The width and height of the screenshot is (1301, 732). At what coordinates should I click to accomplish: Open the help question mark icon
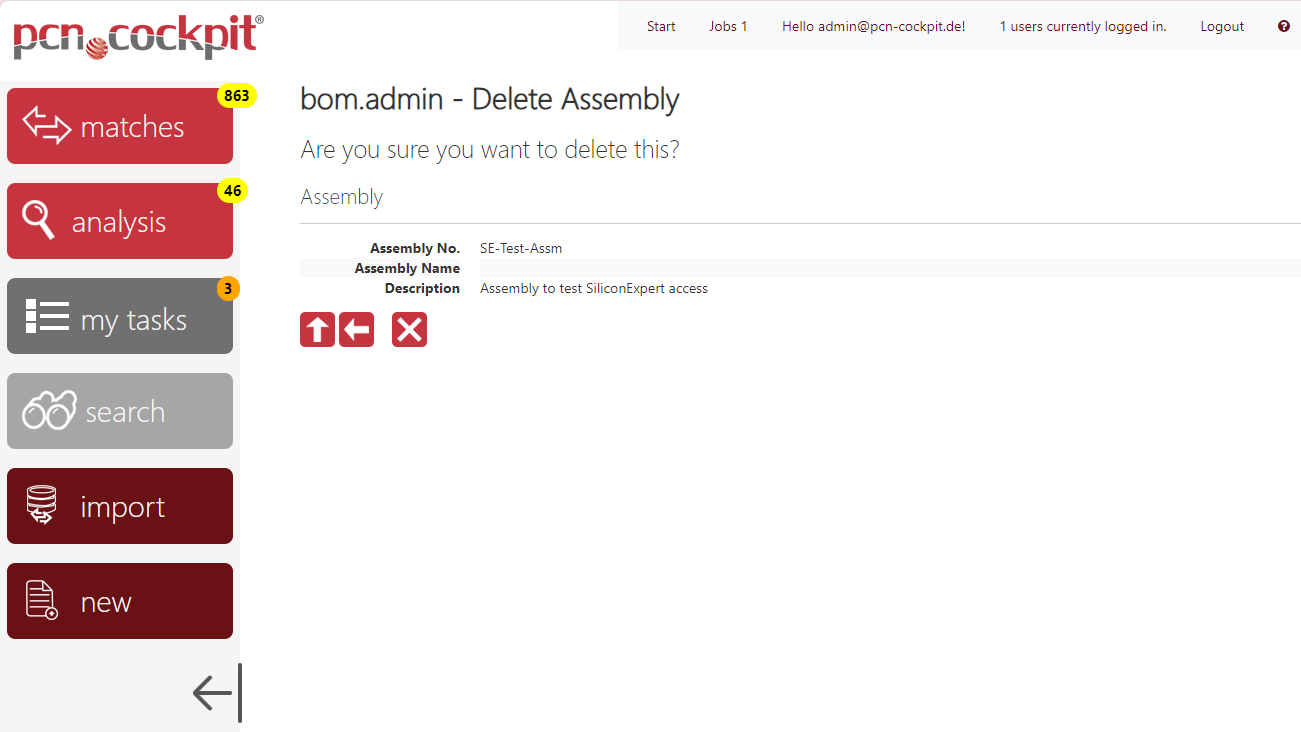click(1284, 26)
